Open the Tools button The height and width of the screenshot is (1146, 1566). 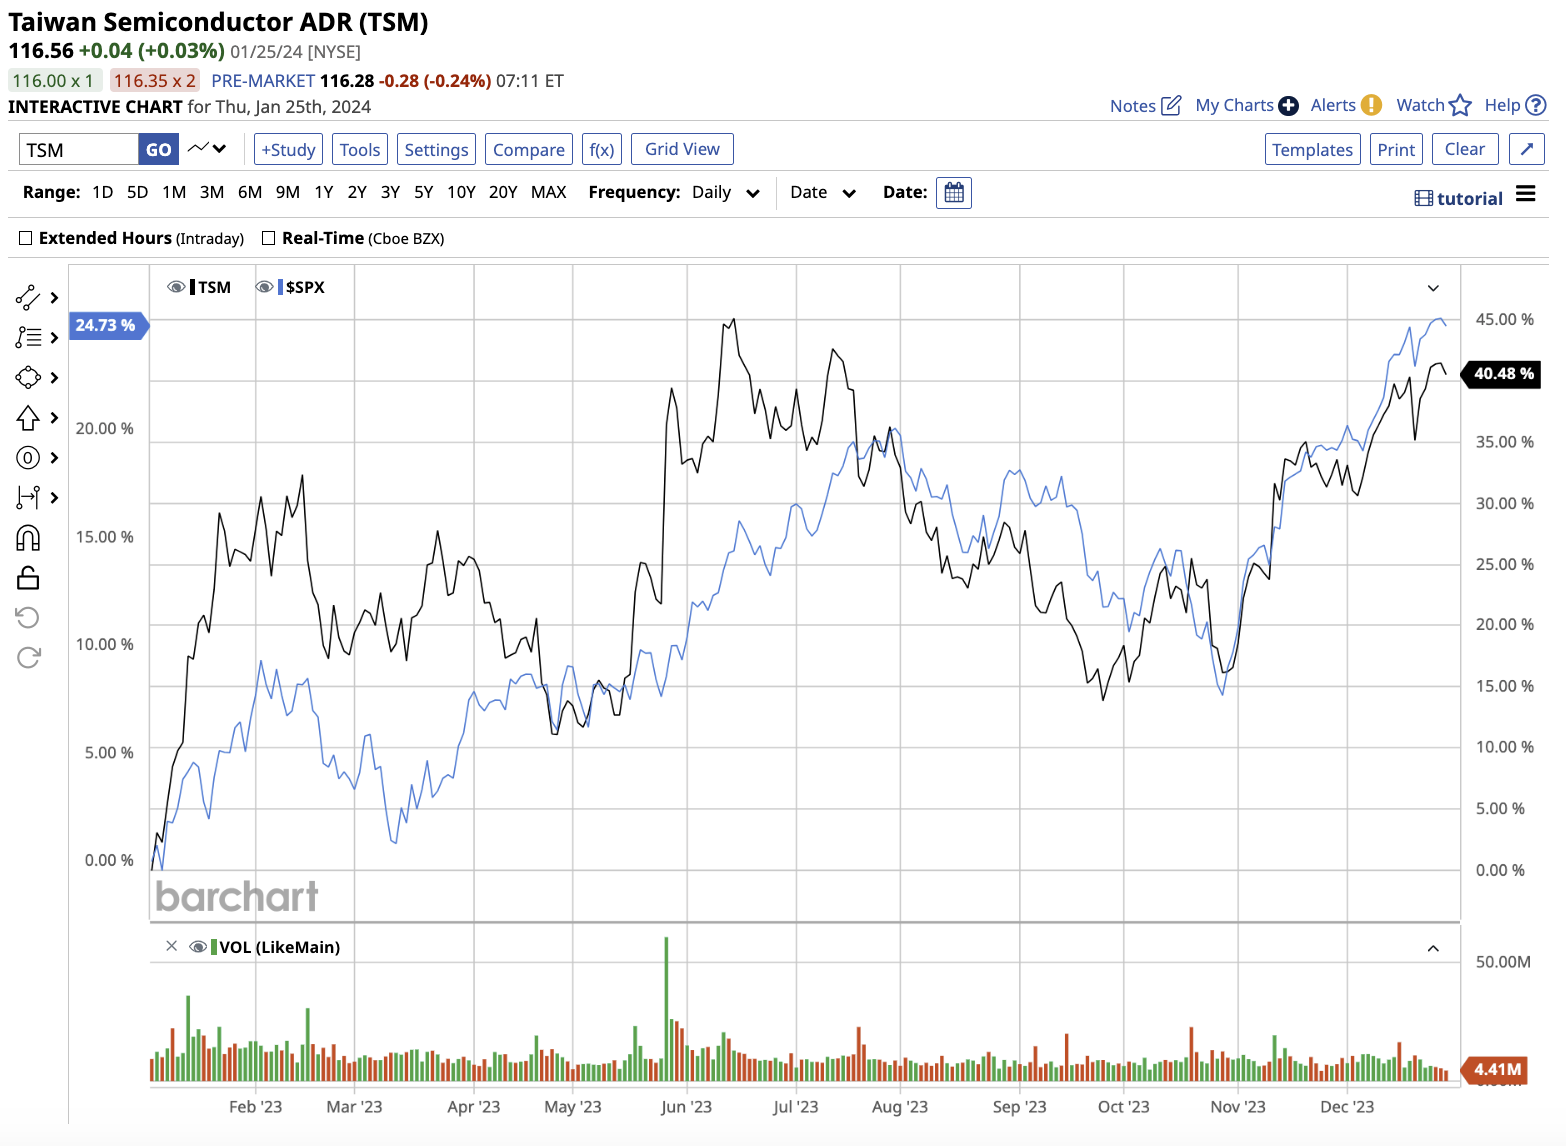[360, 149]
